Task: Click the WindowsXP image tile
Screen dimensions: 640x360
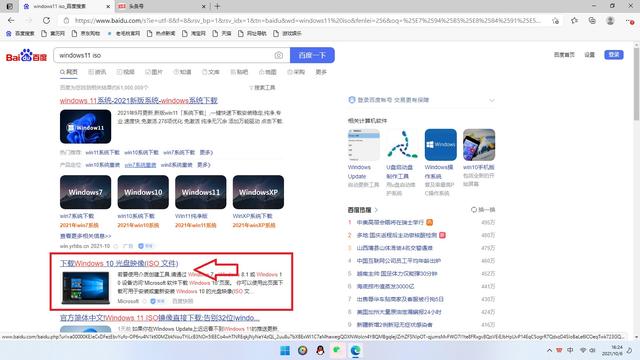Action: (x=258, y=192)
